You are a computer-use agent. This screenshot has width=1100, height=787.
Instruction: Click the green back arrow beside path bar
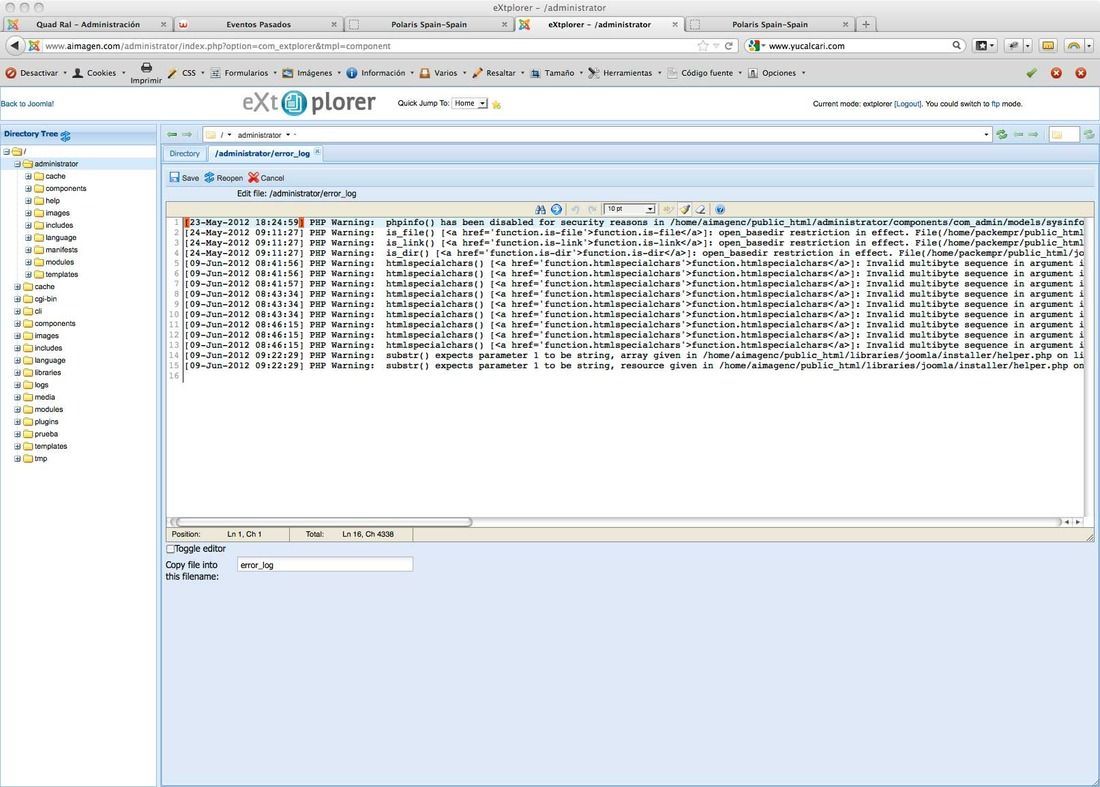click(172, 134)
